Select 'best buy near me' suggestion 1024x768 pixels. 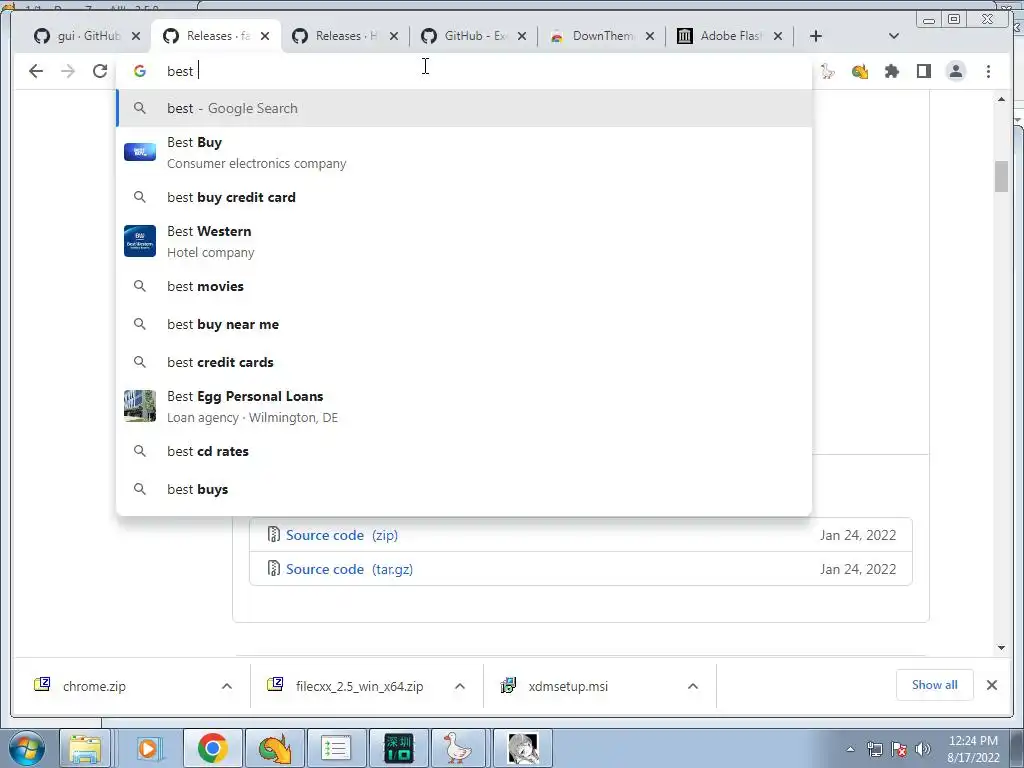[x=464, y=324]
